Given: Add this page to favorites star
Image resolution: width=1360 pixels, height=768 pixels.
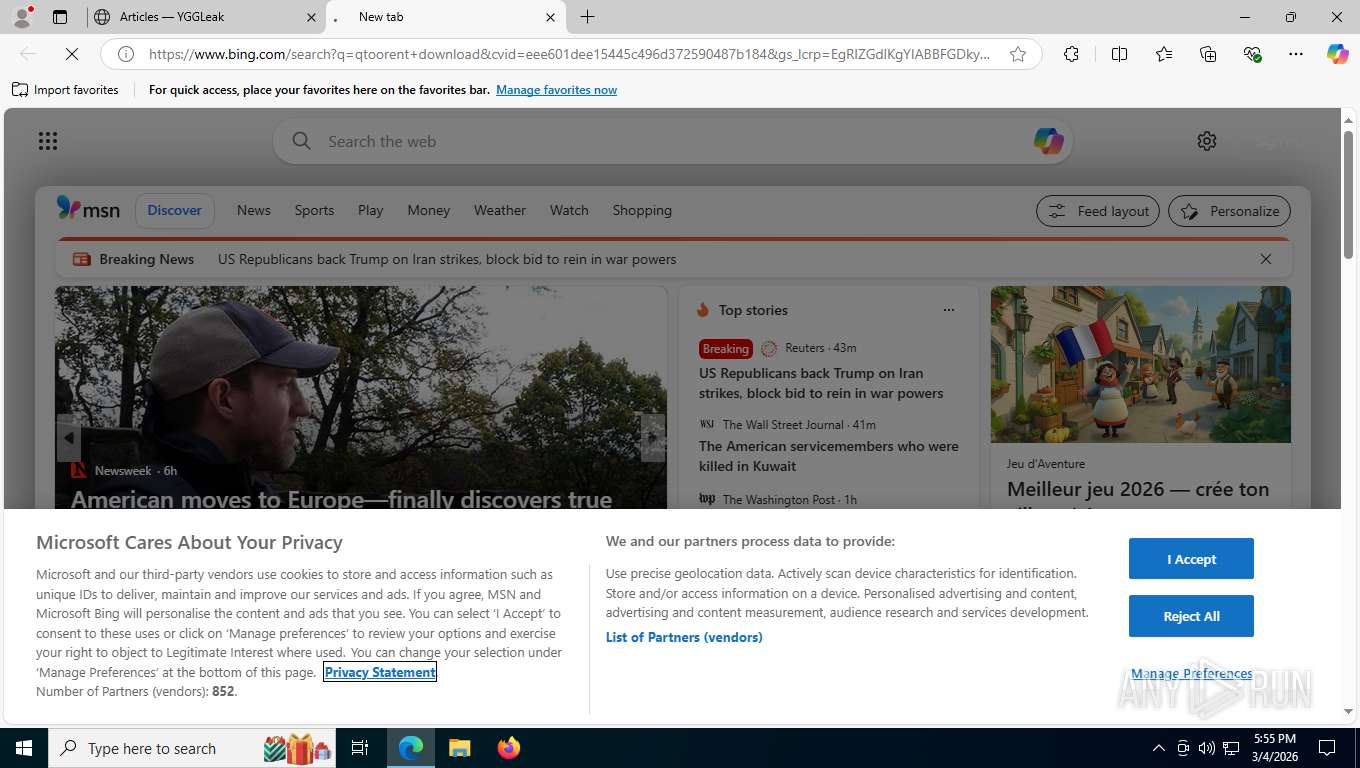Looking at the screenshot, I should click(x=1018, y=54).
